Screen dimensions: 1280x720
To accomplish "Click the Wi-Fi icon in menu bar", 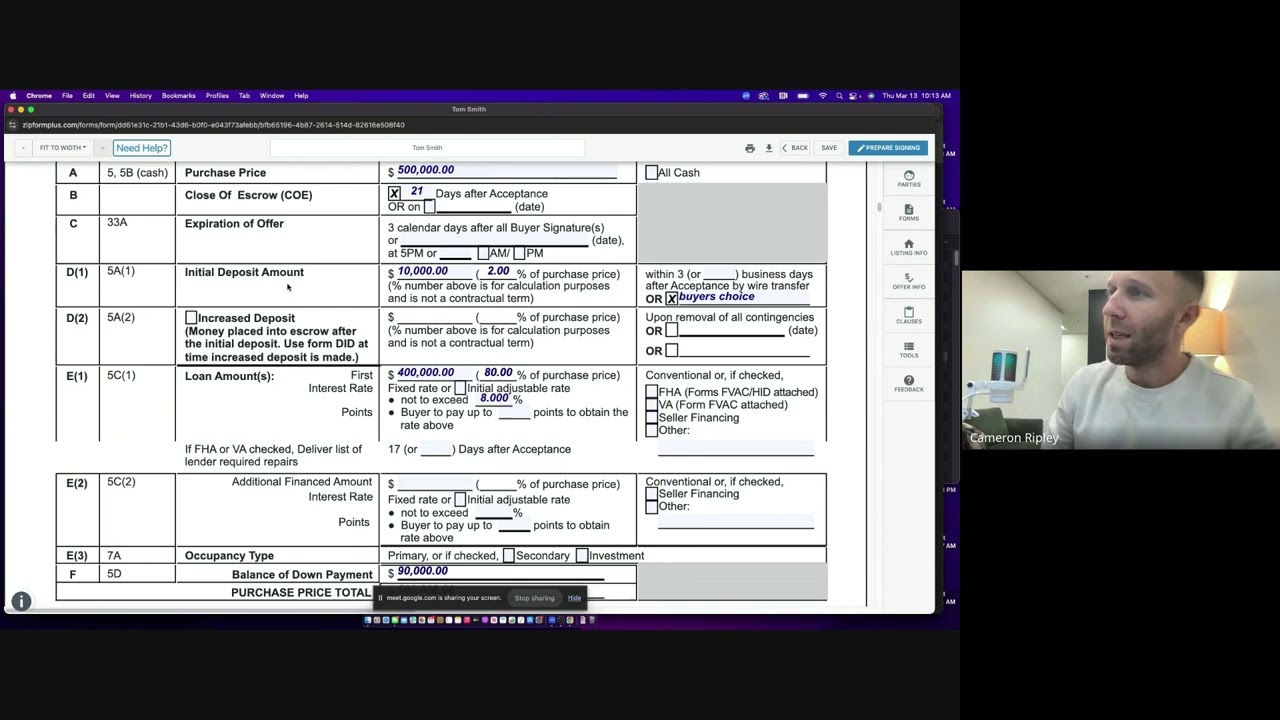I will point(822,96).
